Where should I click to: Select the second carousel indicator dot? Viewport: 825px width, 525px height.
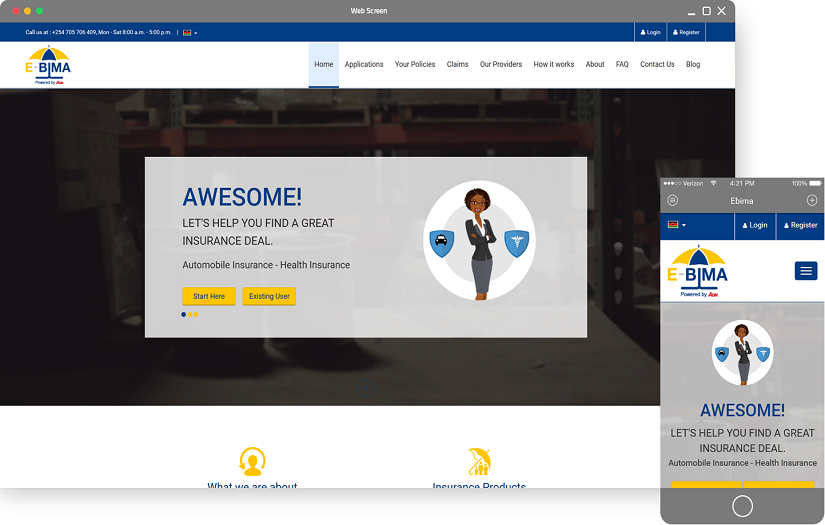coord(190,315)
